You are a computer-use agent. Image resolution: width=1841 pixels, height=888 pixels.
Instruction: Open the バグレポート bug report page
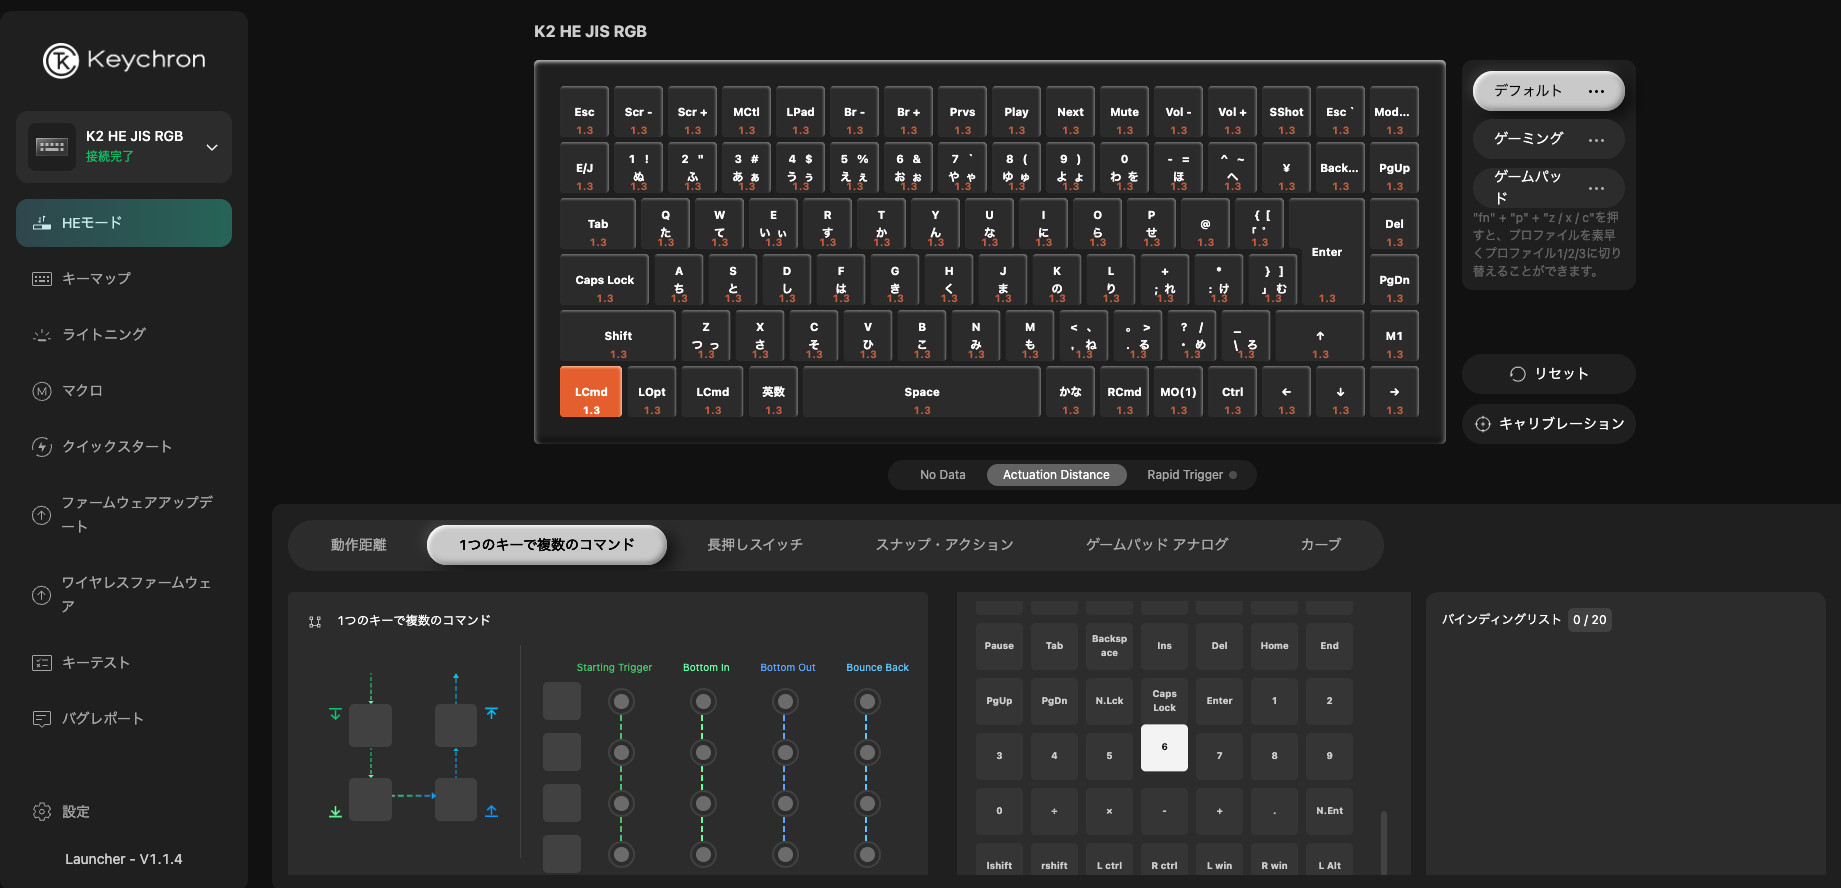[102, 719]
